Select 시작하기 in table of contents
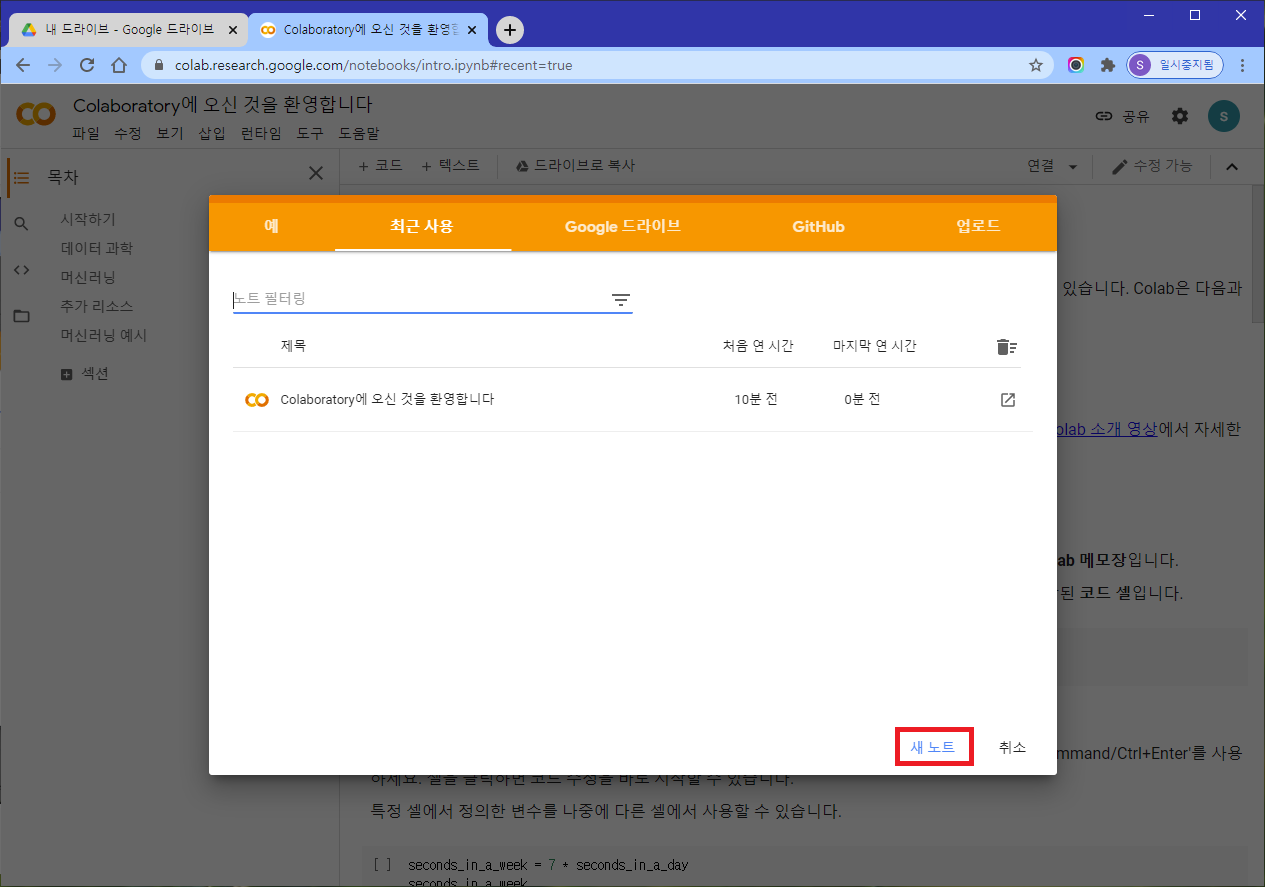This screenshot has width=1265, height=887. point(88,219)
